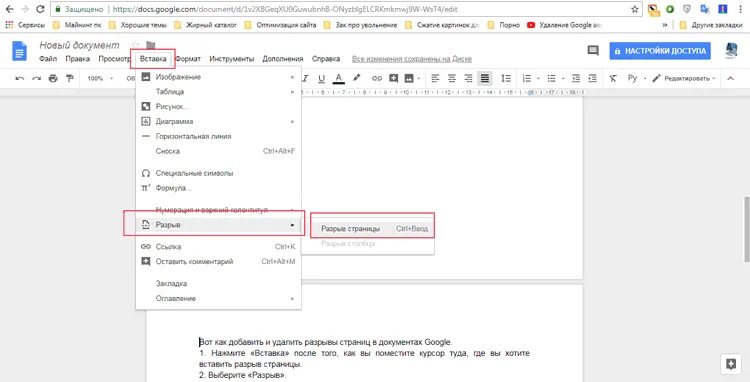This screenshot has width=750, height=382.
Task: Click the bulleted list icon
Action: point(551,78)
